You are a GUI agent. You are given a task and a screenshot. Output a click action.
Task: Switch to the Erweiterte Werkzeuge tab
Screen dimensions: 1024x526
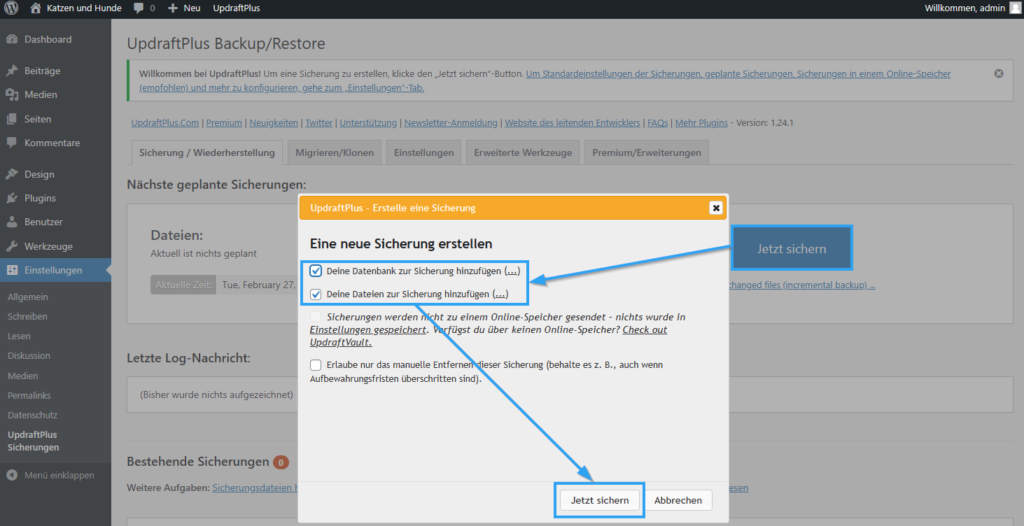(x=523, y=152)
